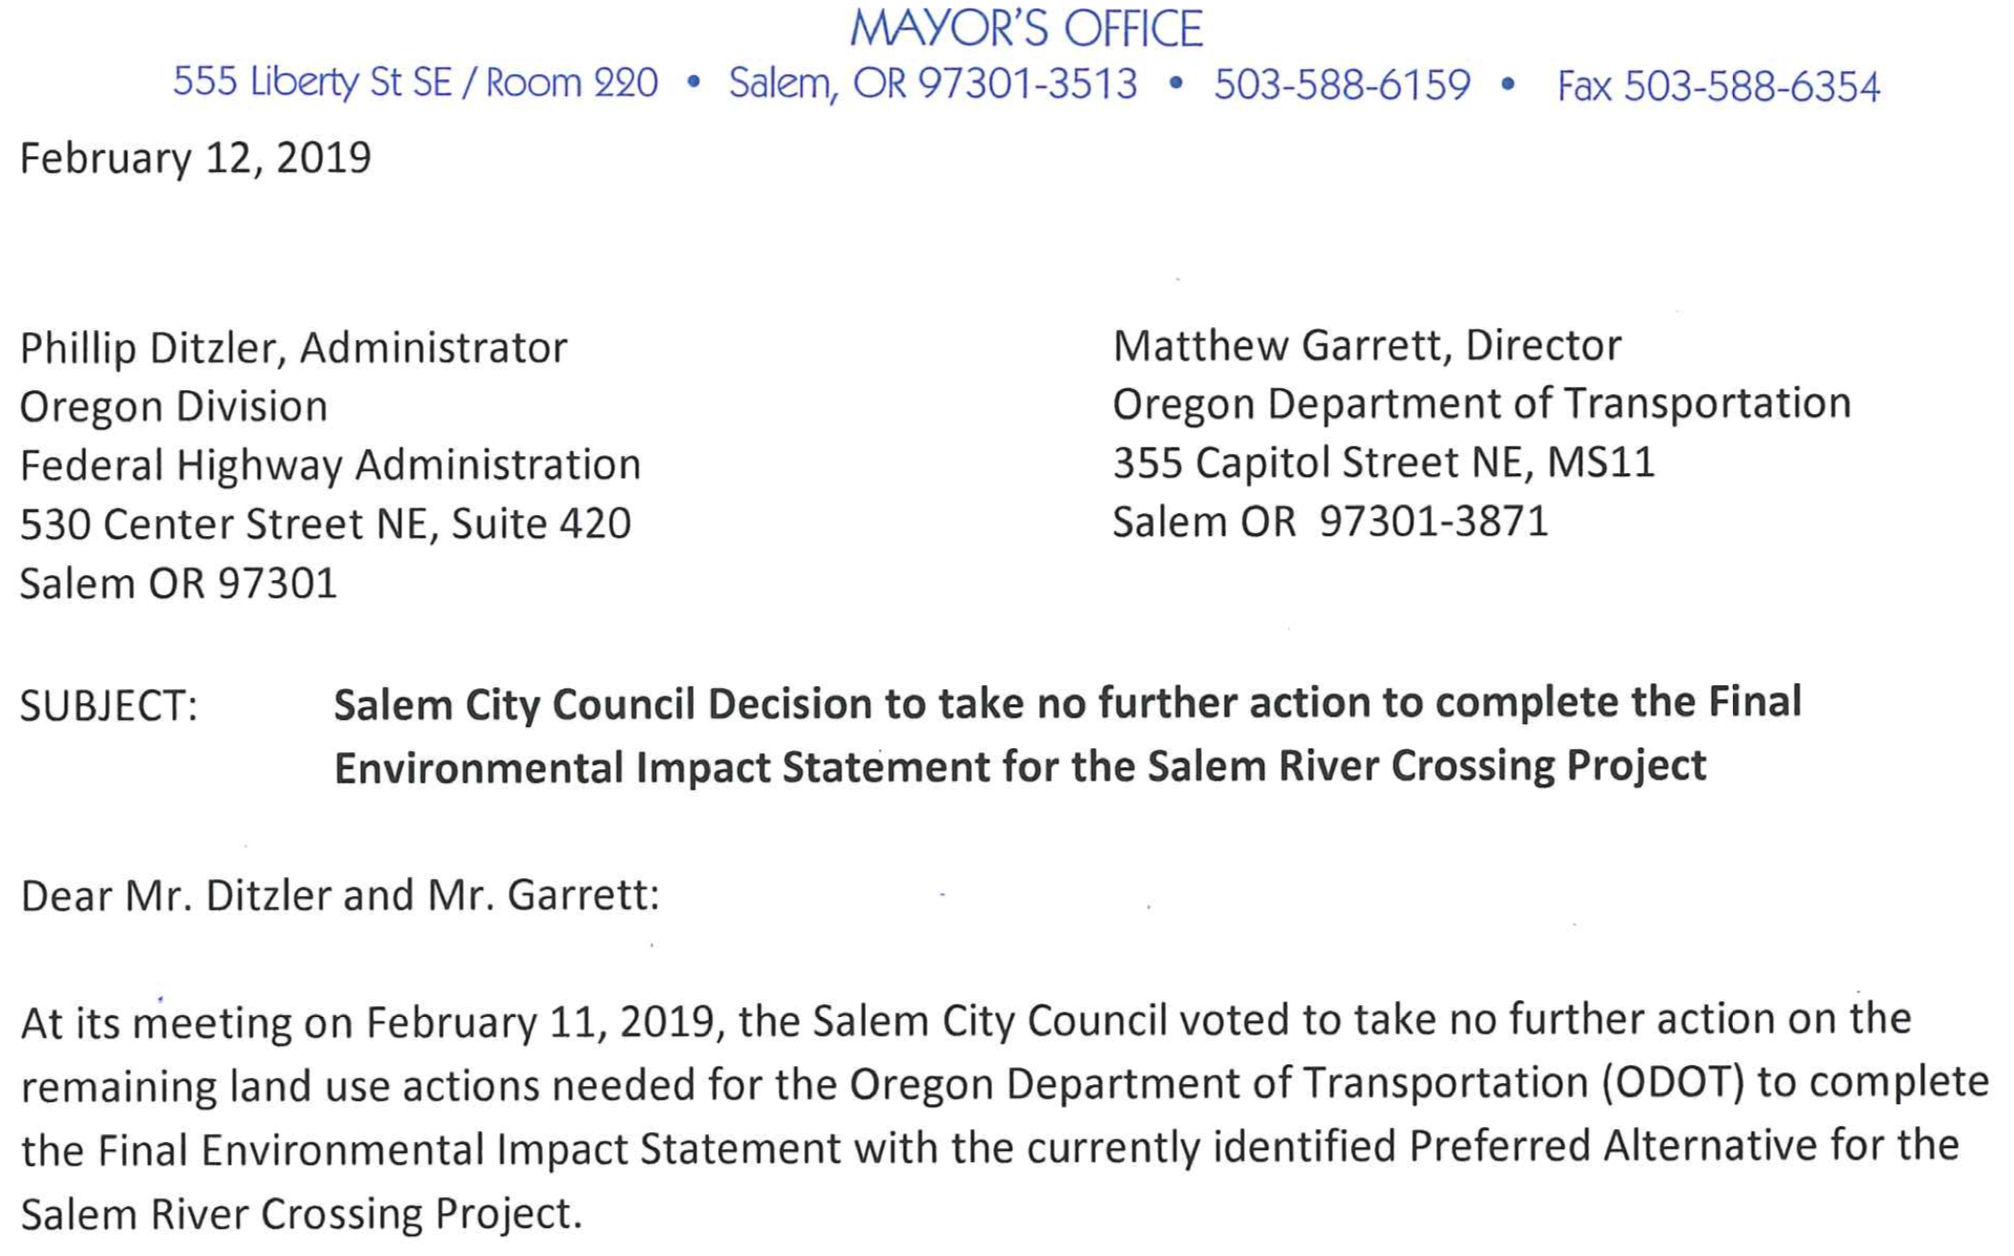
Task: Click the Salem OR 97301-3871 line
Action: click(1330, 522)
